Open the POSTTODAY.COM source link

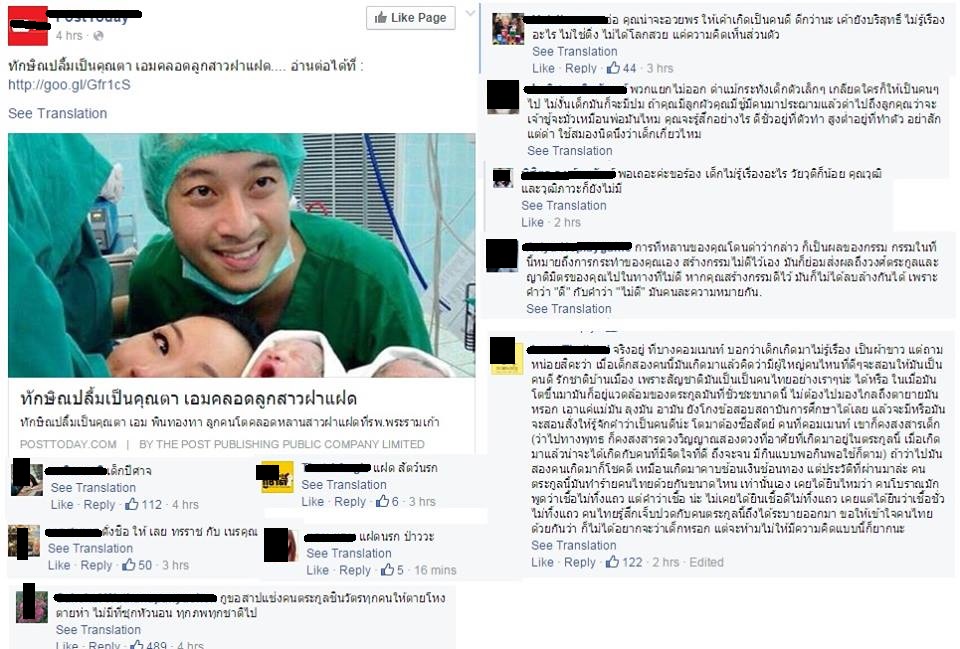tap(68, 444)
